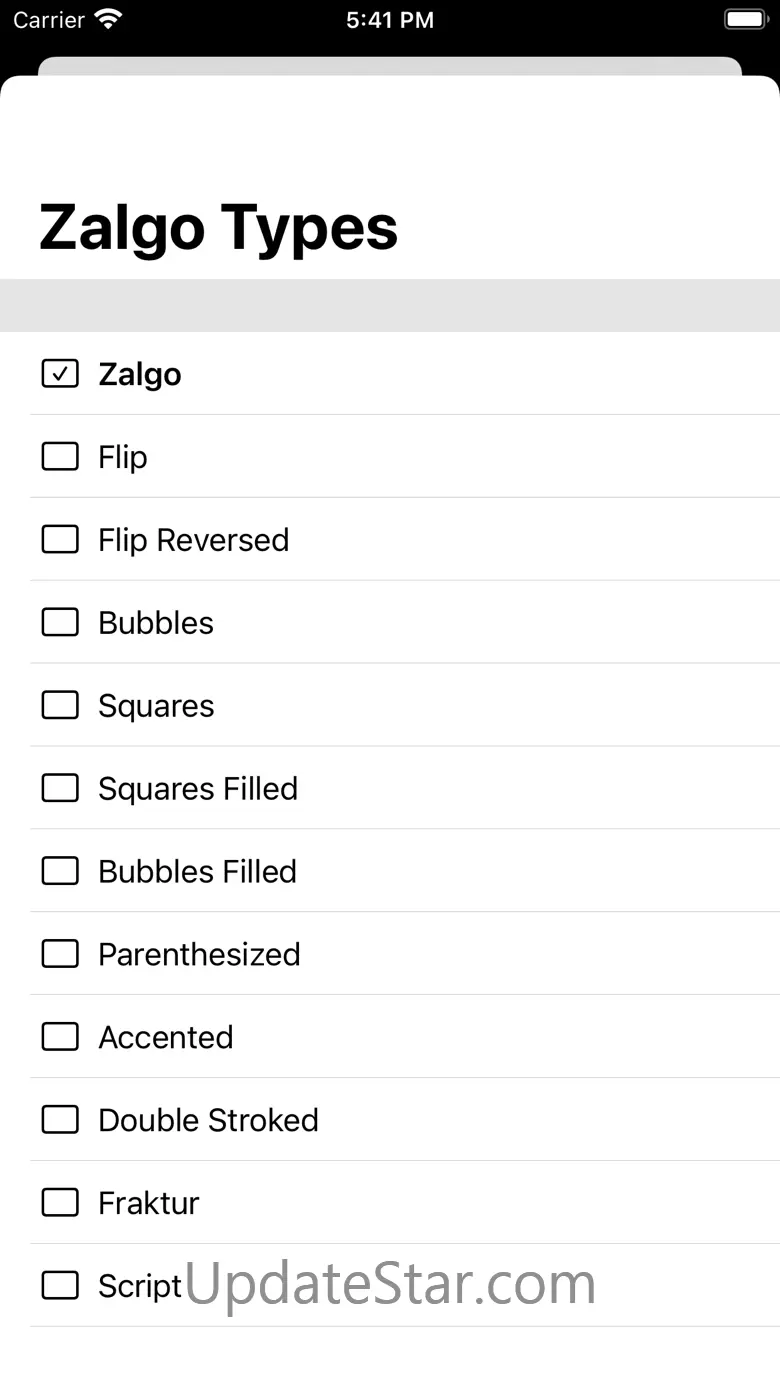Choose the Zalgo list row label
This screenshot has width=780, height=1387.
[140, 375]
